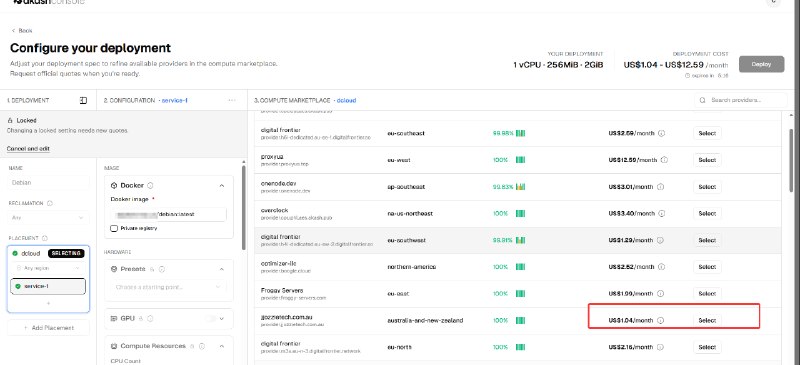Select the optimizer-llc provider
800x365 pixels.
coord(707,267)
